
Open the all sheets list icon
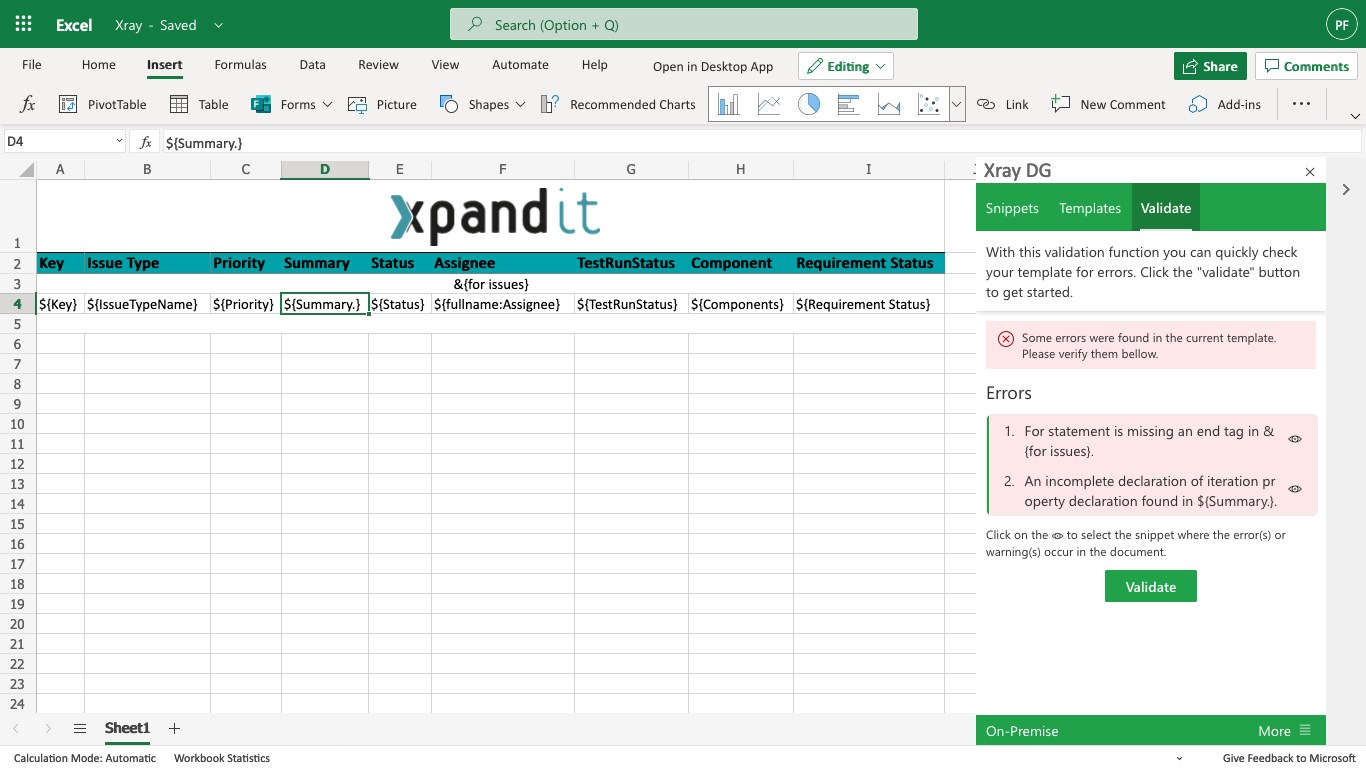coord(80,729)
